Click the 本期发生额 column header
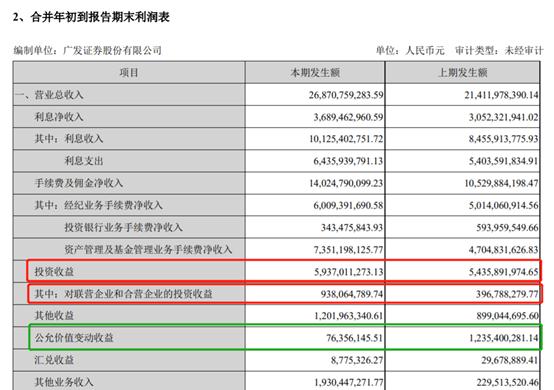 (x=315, y=73)
